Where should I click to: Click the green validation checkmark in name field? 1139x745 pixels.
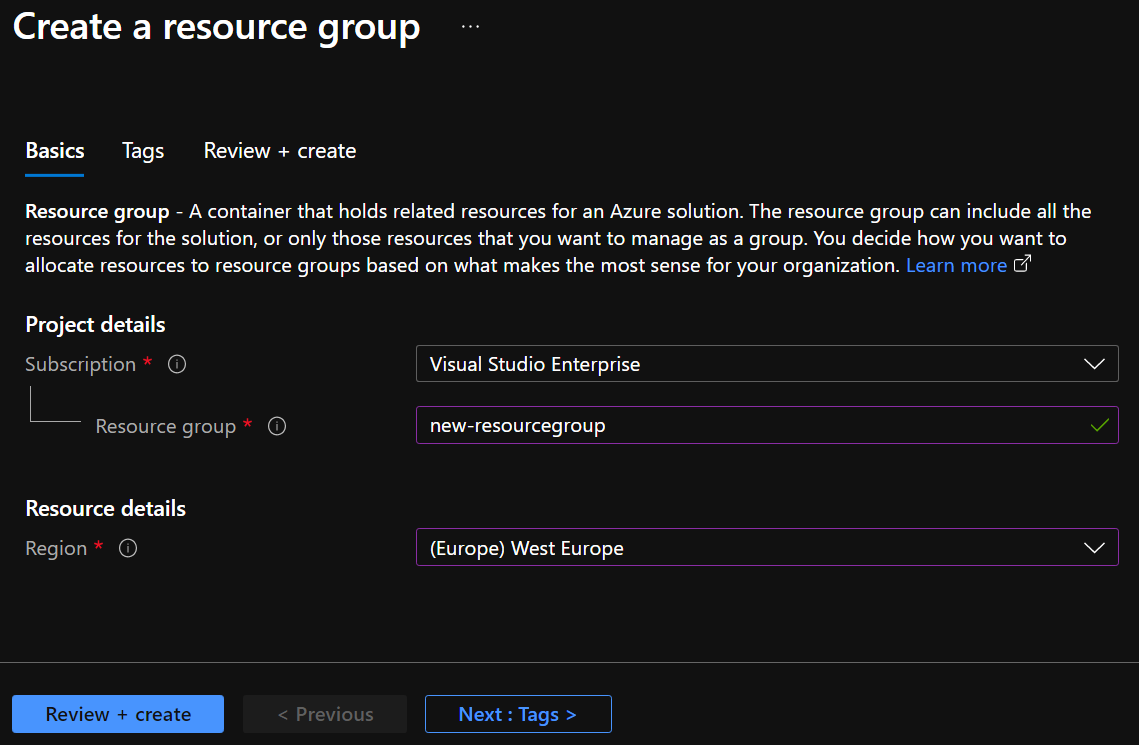[x=1099, y=426]
